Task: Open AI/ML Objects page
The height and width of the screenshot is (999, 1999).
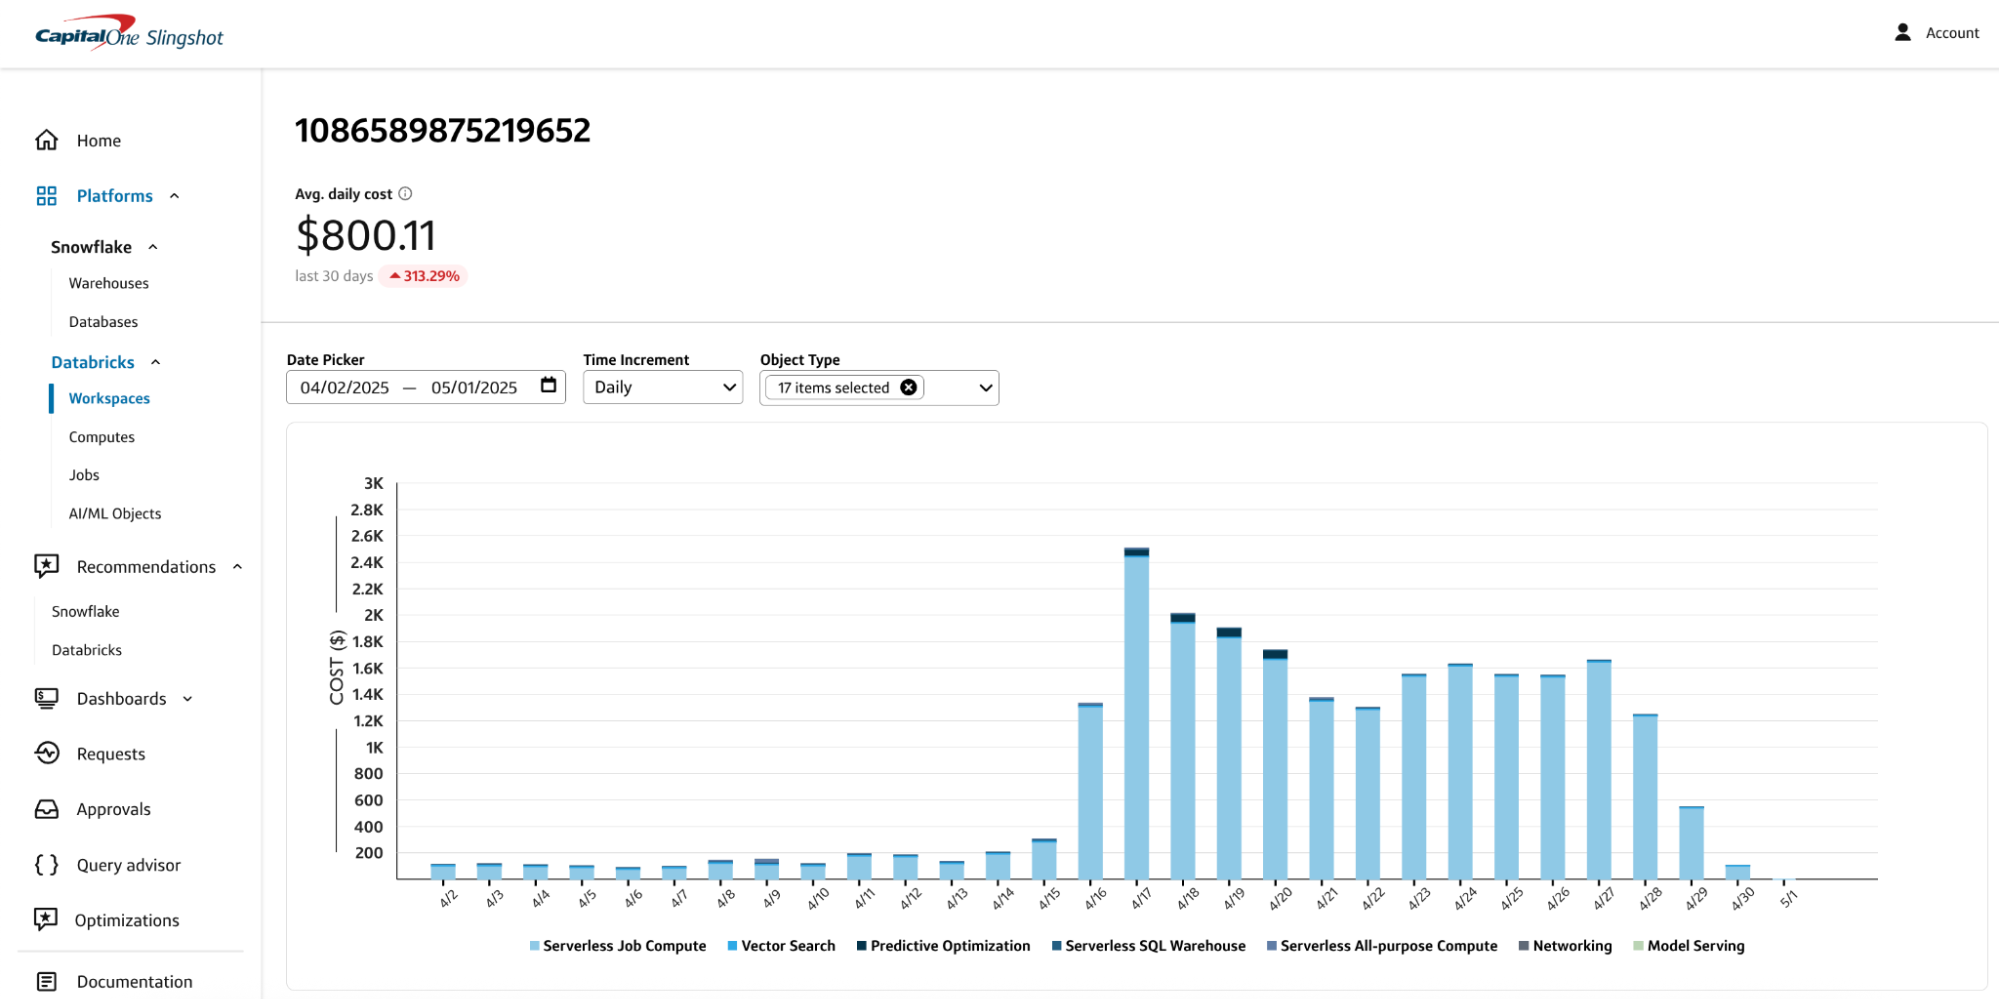Action: (115, 513)
